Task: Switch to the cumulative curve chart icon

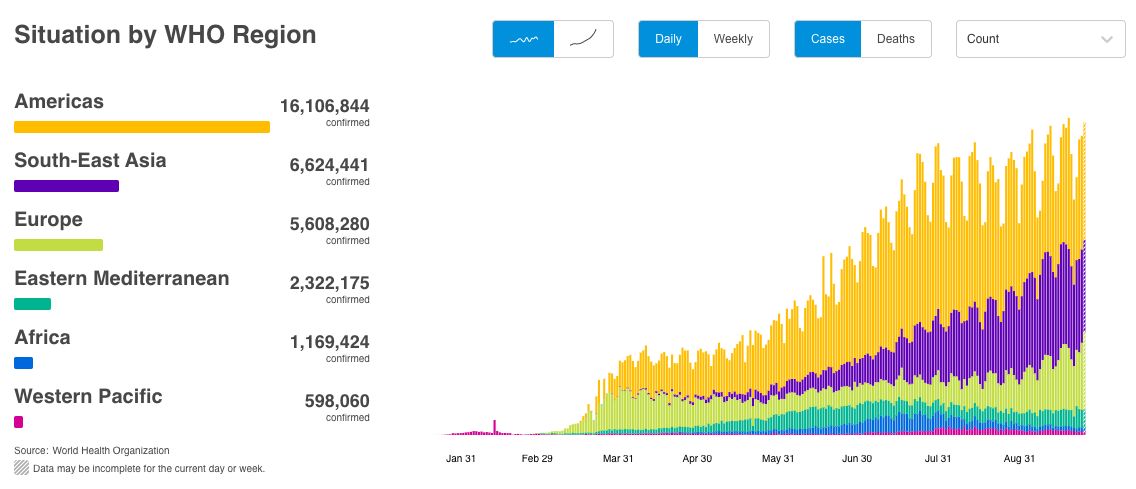Action: tap(583, 39)
